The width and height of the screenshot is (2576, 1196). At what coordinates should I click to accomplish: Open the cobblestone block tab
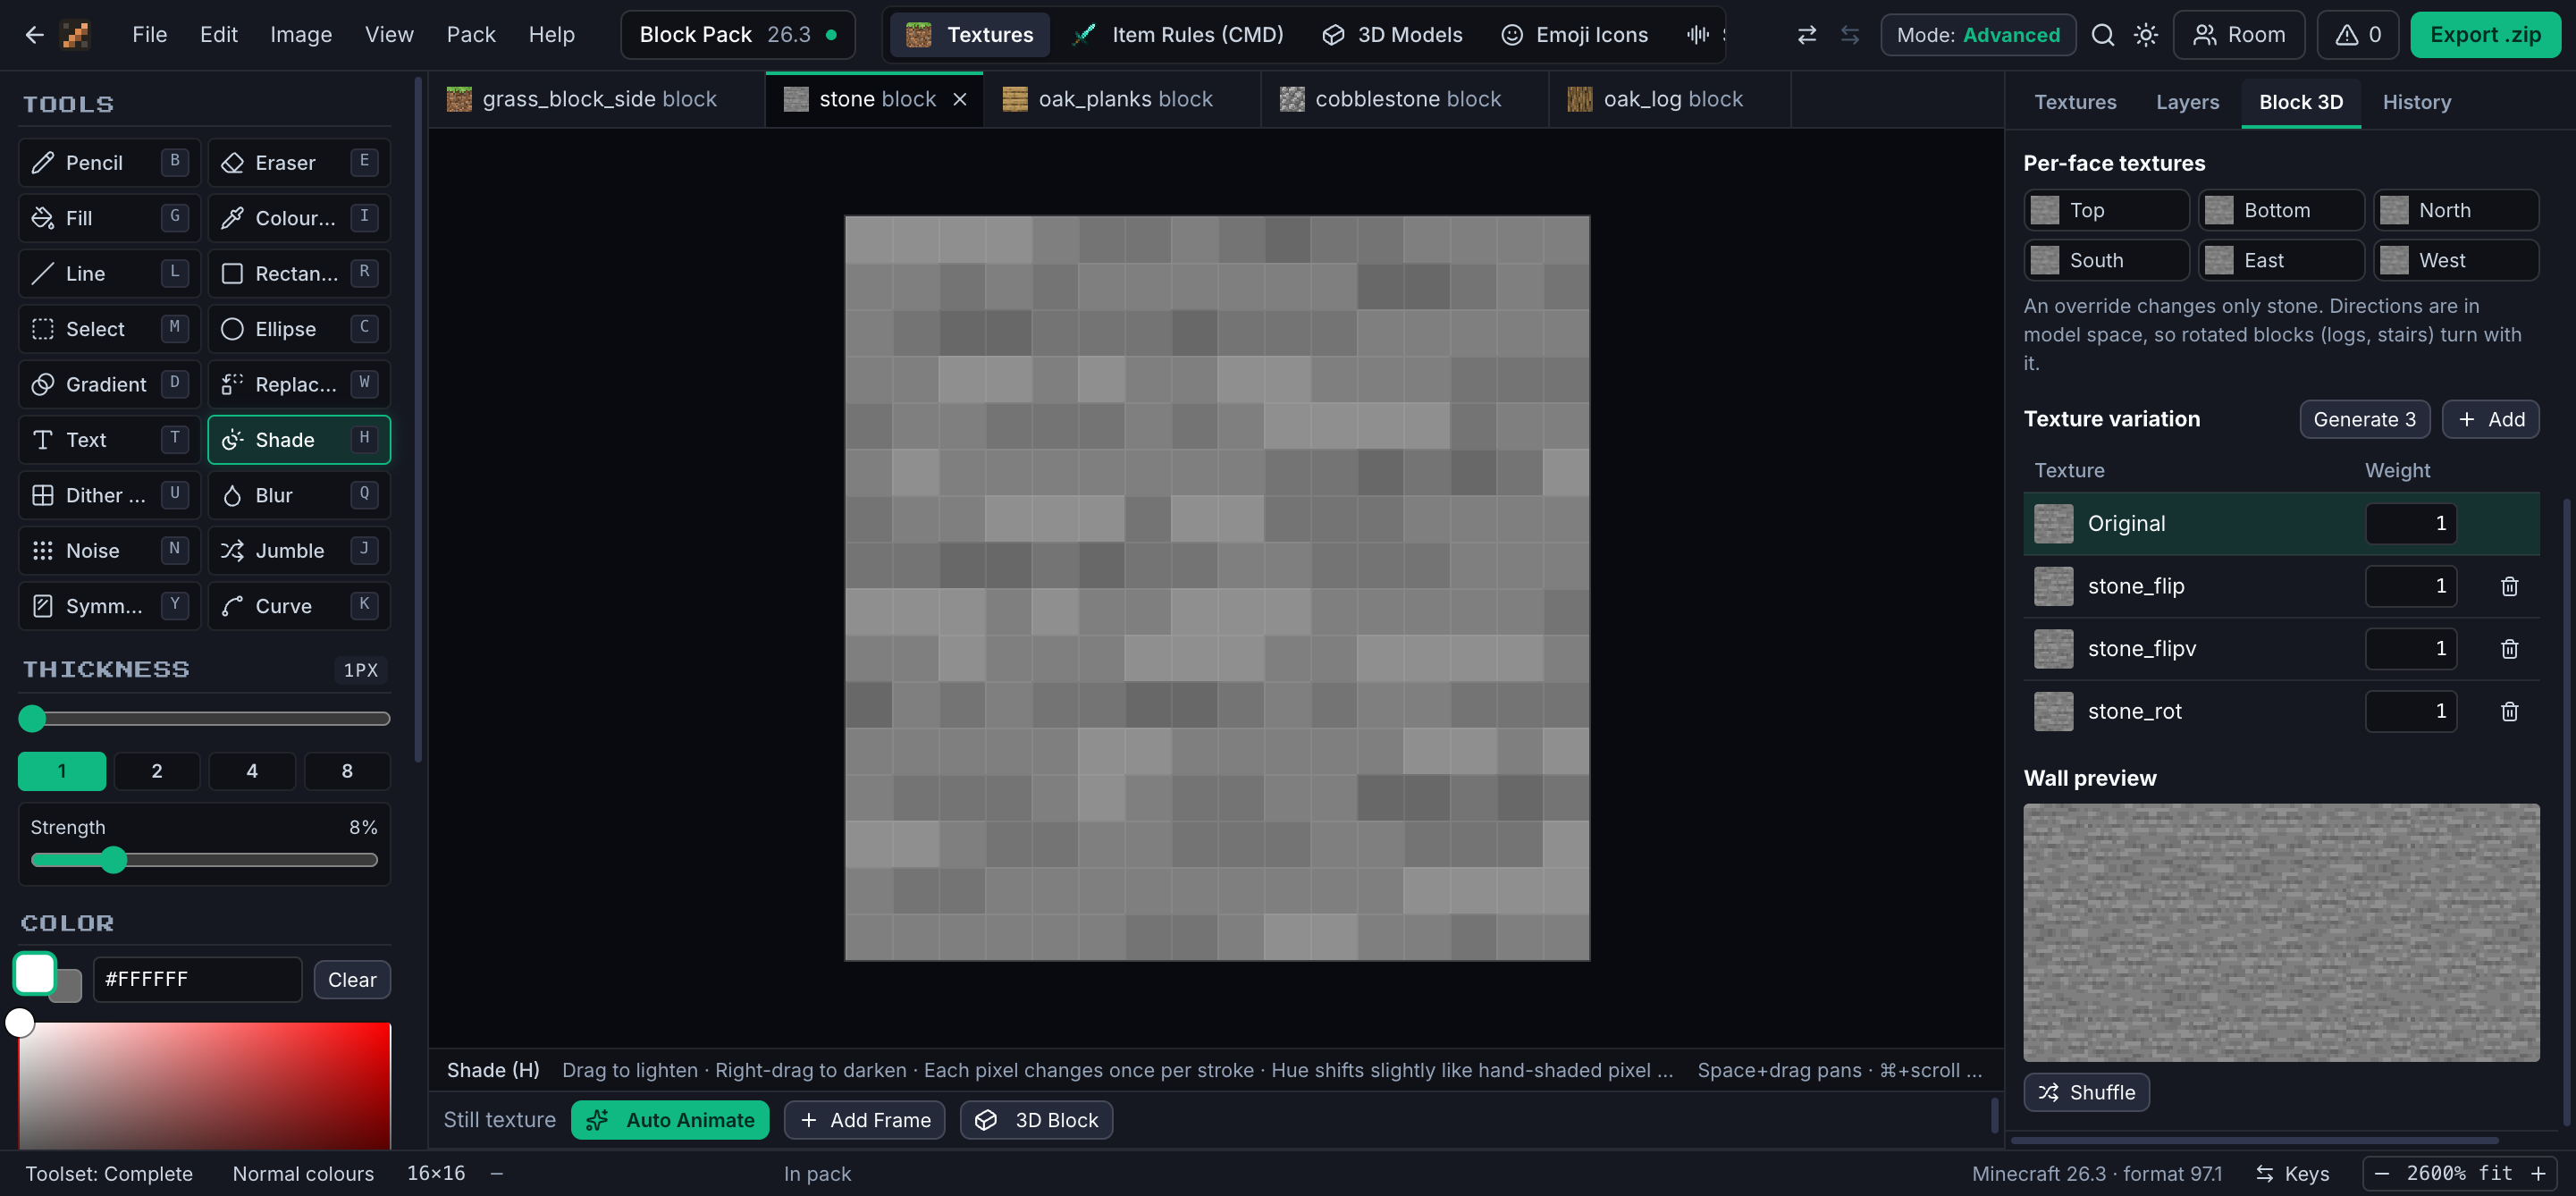1404,99
